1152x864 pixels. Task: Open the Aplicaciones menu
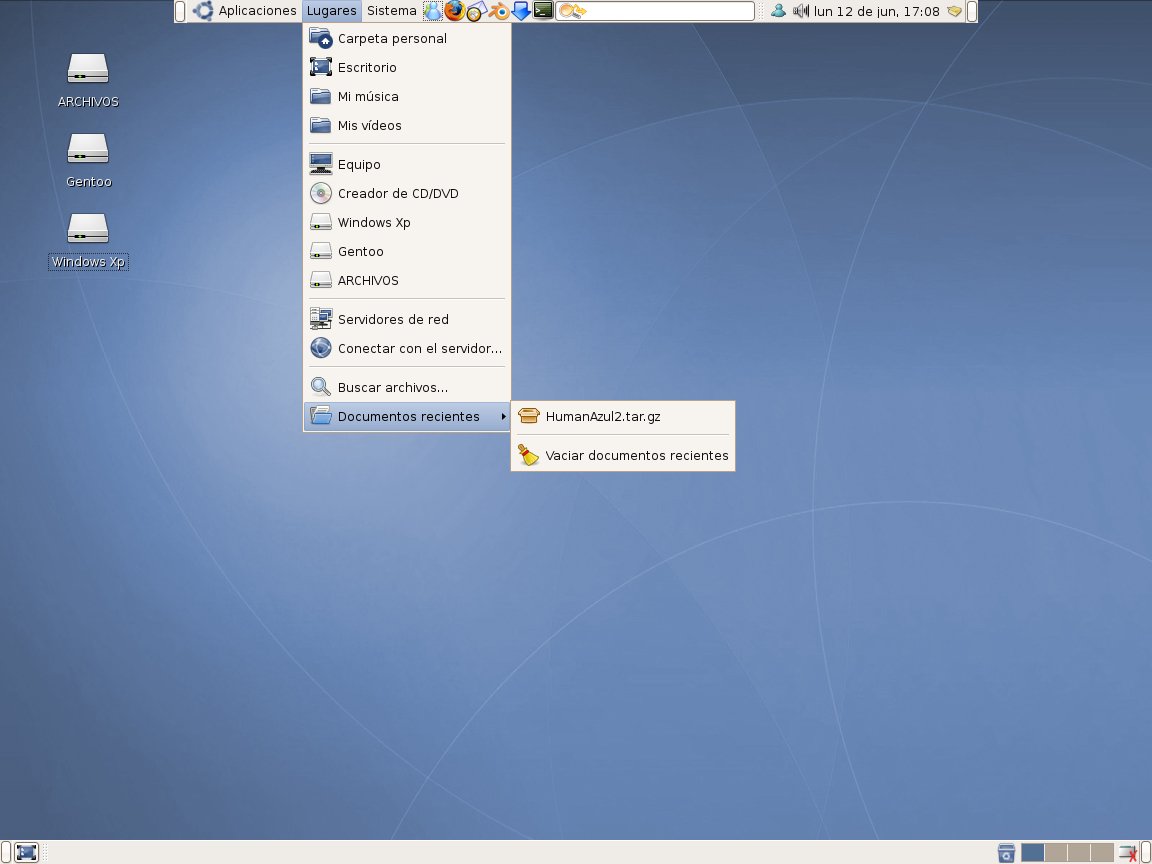click(x=245, y=11)
